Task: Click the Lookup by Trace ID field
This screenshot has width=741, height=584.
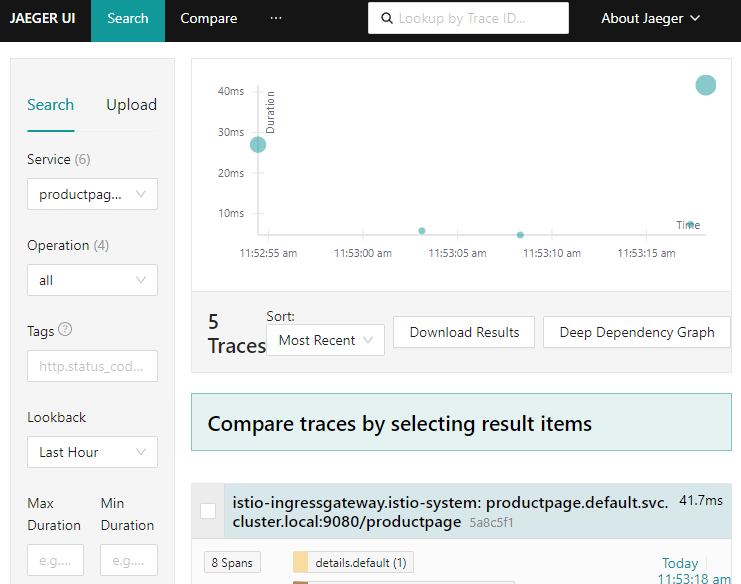Action: point(468,18)
